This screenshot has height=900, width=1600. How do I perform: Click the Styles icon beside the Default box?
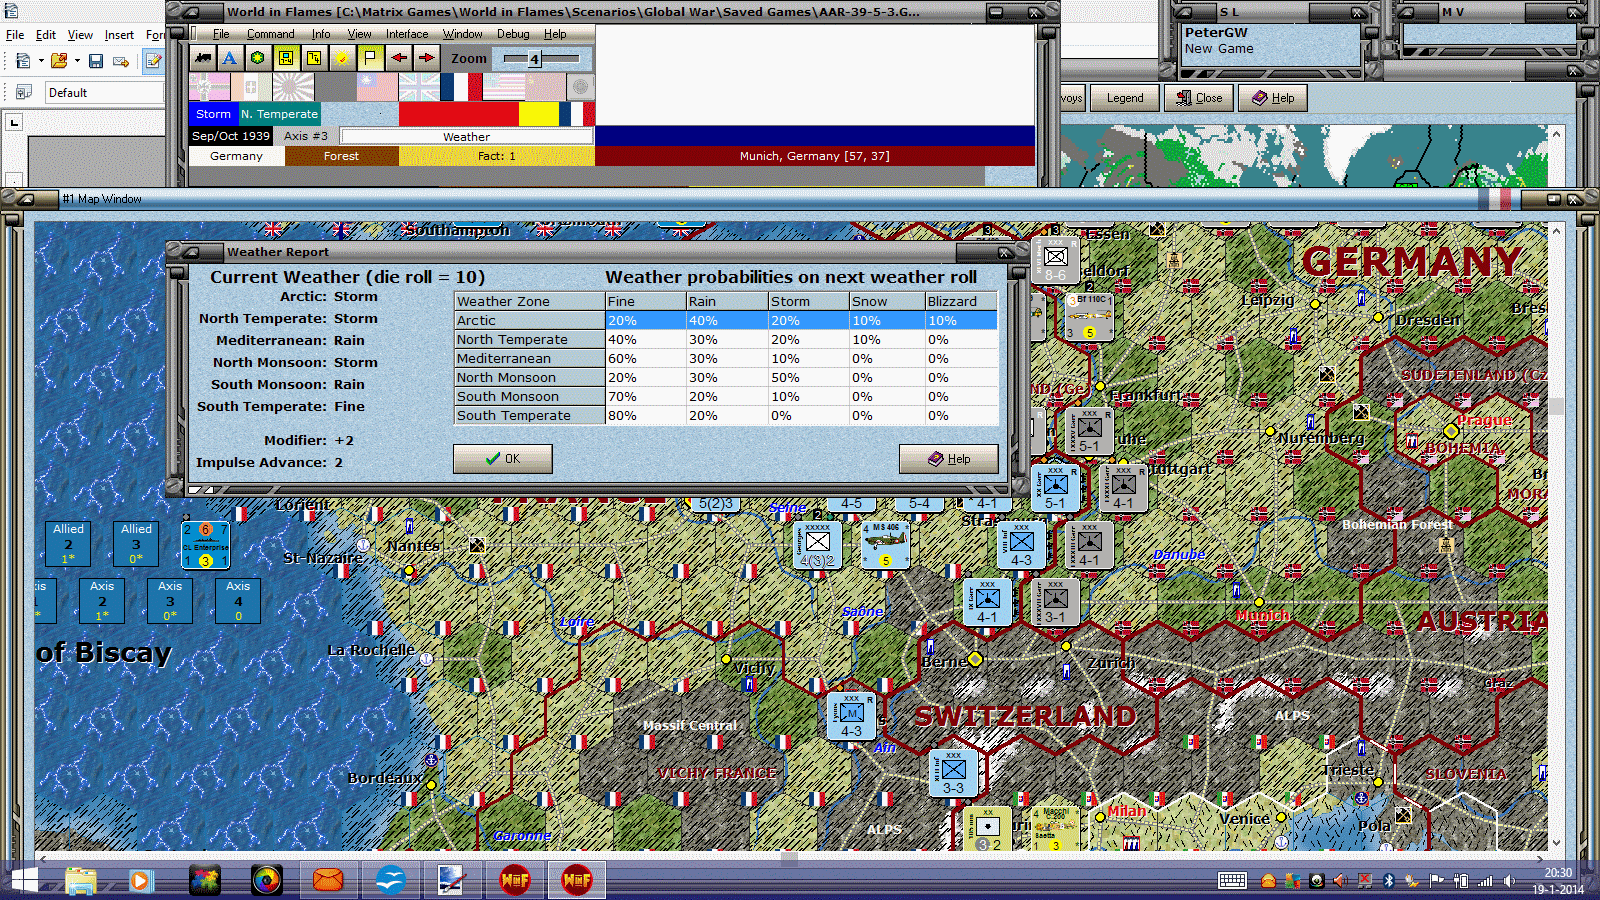(x=24, y=92)
